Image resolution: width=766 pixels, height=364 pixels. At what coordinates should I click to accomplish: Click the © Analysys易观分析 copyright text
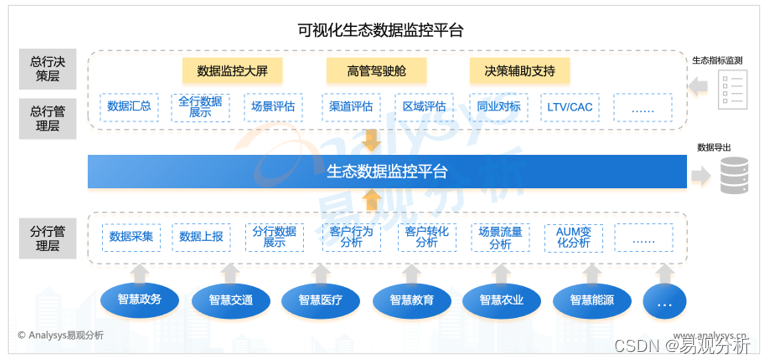pyautogui.click(x=61, y=335)
